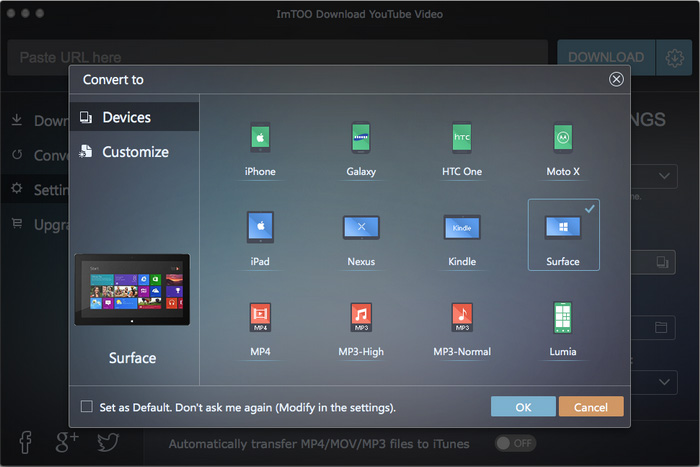The width and height of the screenshot is (700, 467).
Task: Select the Nexus tablet preset
Action: (x=361, y=239)
